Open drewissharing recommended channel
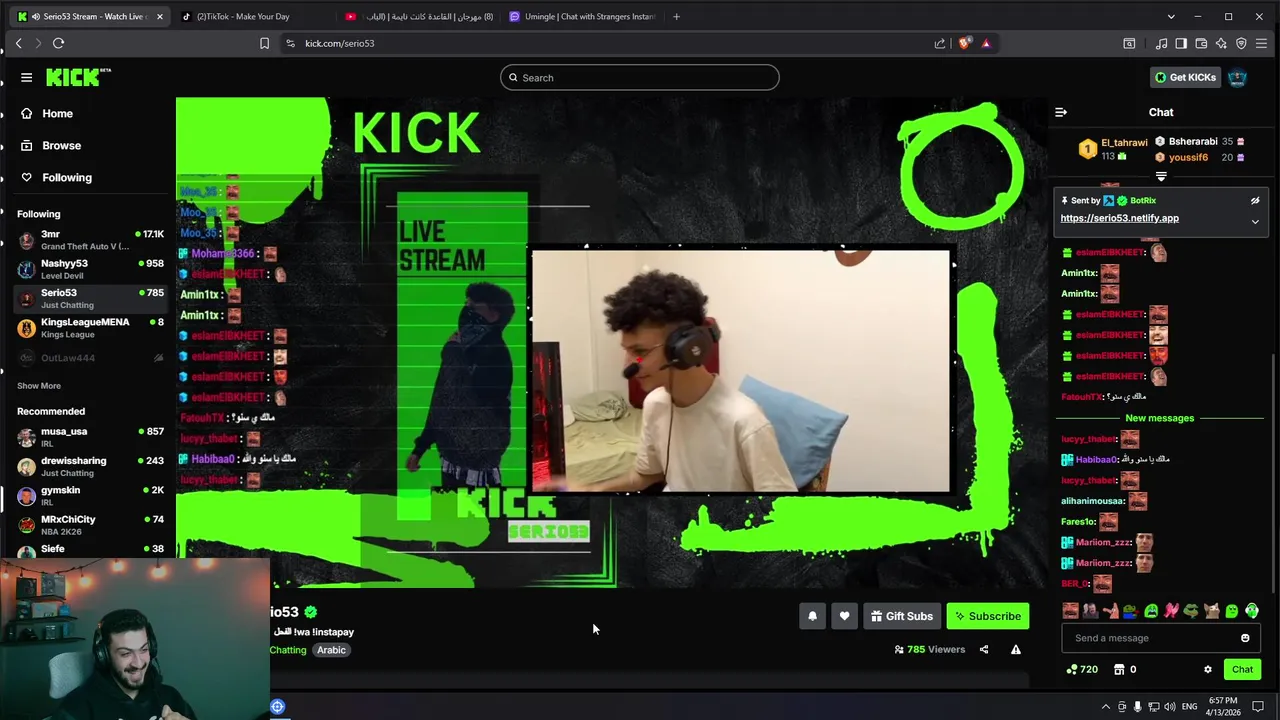This screenshot has width=1280, height=720. click(90, 466)
